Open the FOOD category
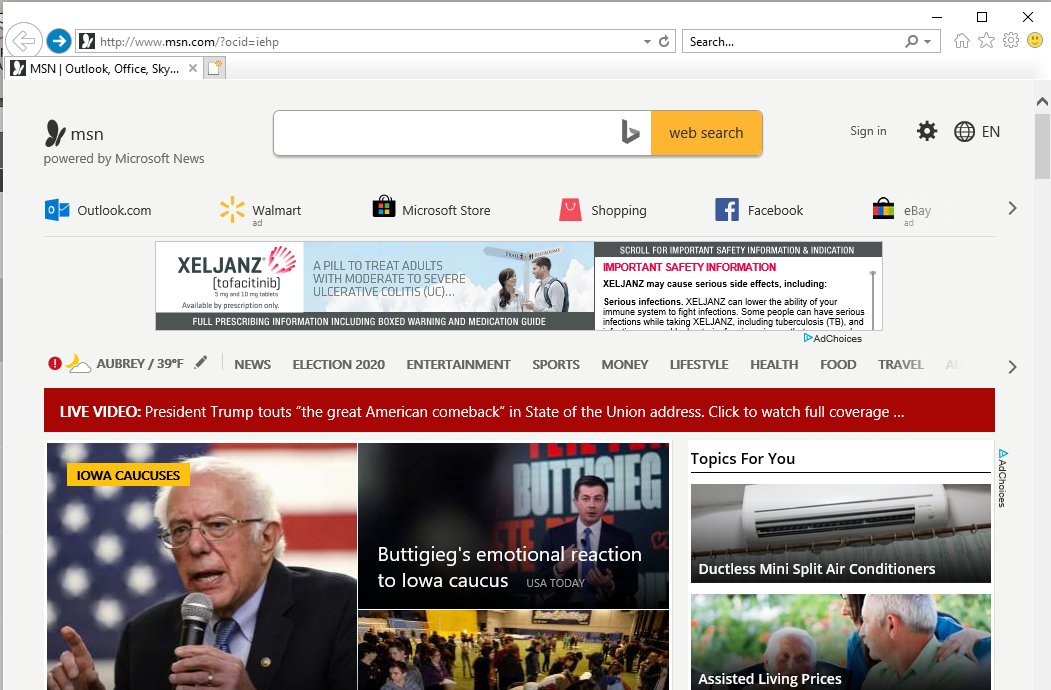The image size is (1051, 690). (838, 364)
